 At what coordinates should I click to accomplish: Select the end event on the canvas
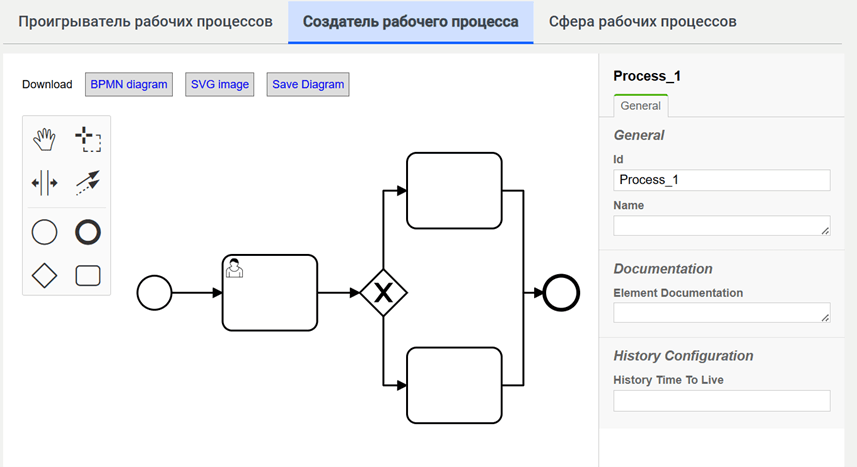561,293
